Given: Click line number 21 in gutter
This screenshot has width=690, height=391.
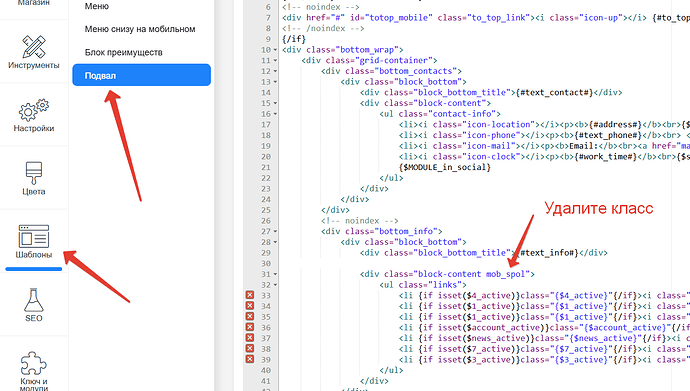Looking at the screenshot, I should (x=266, y=167).
